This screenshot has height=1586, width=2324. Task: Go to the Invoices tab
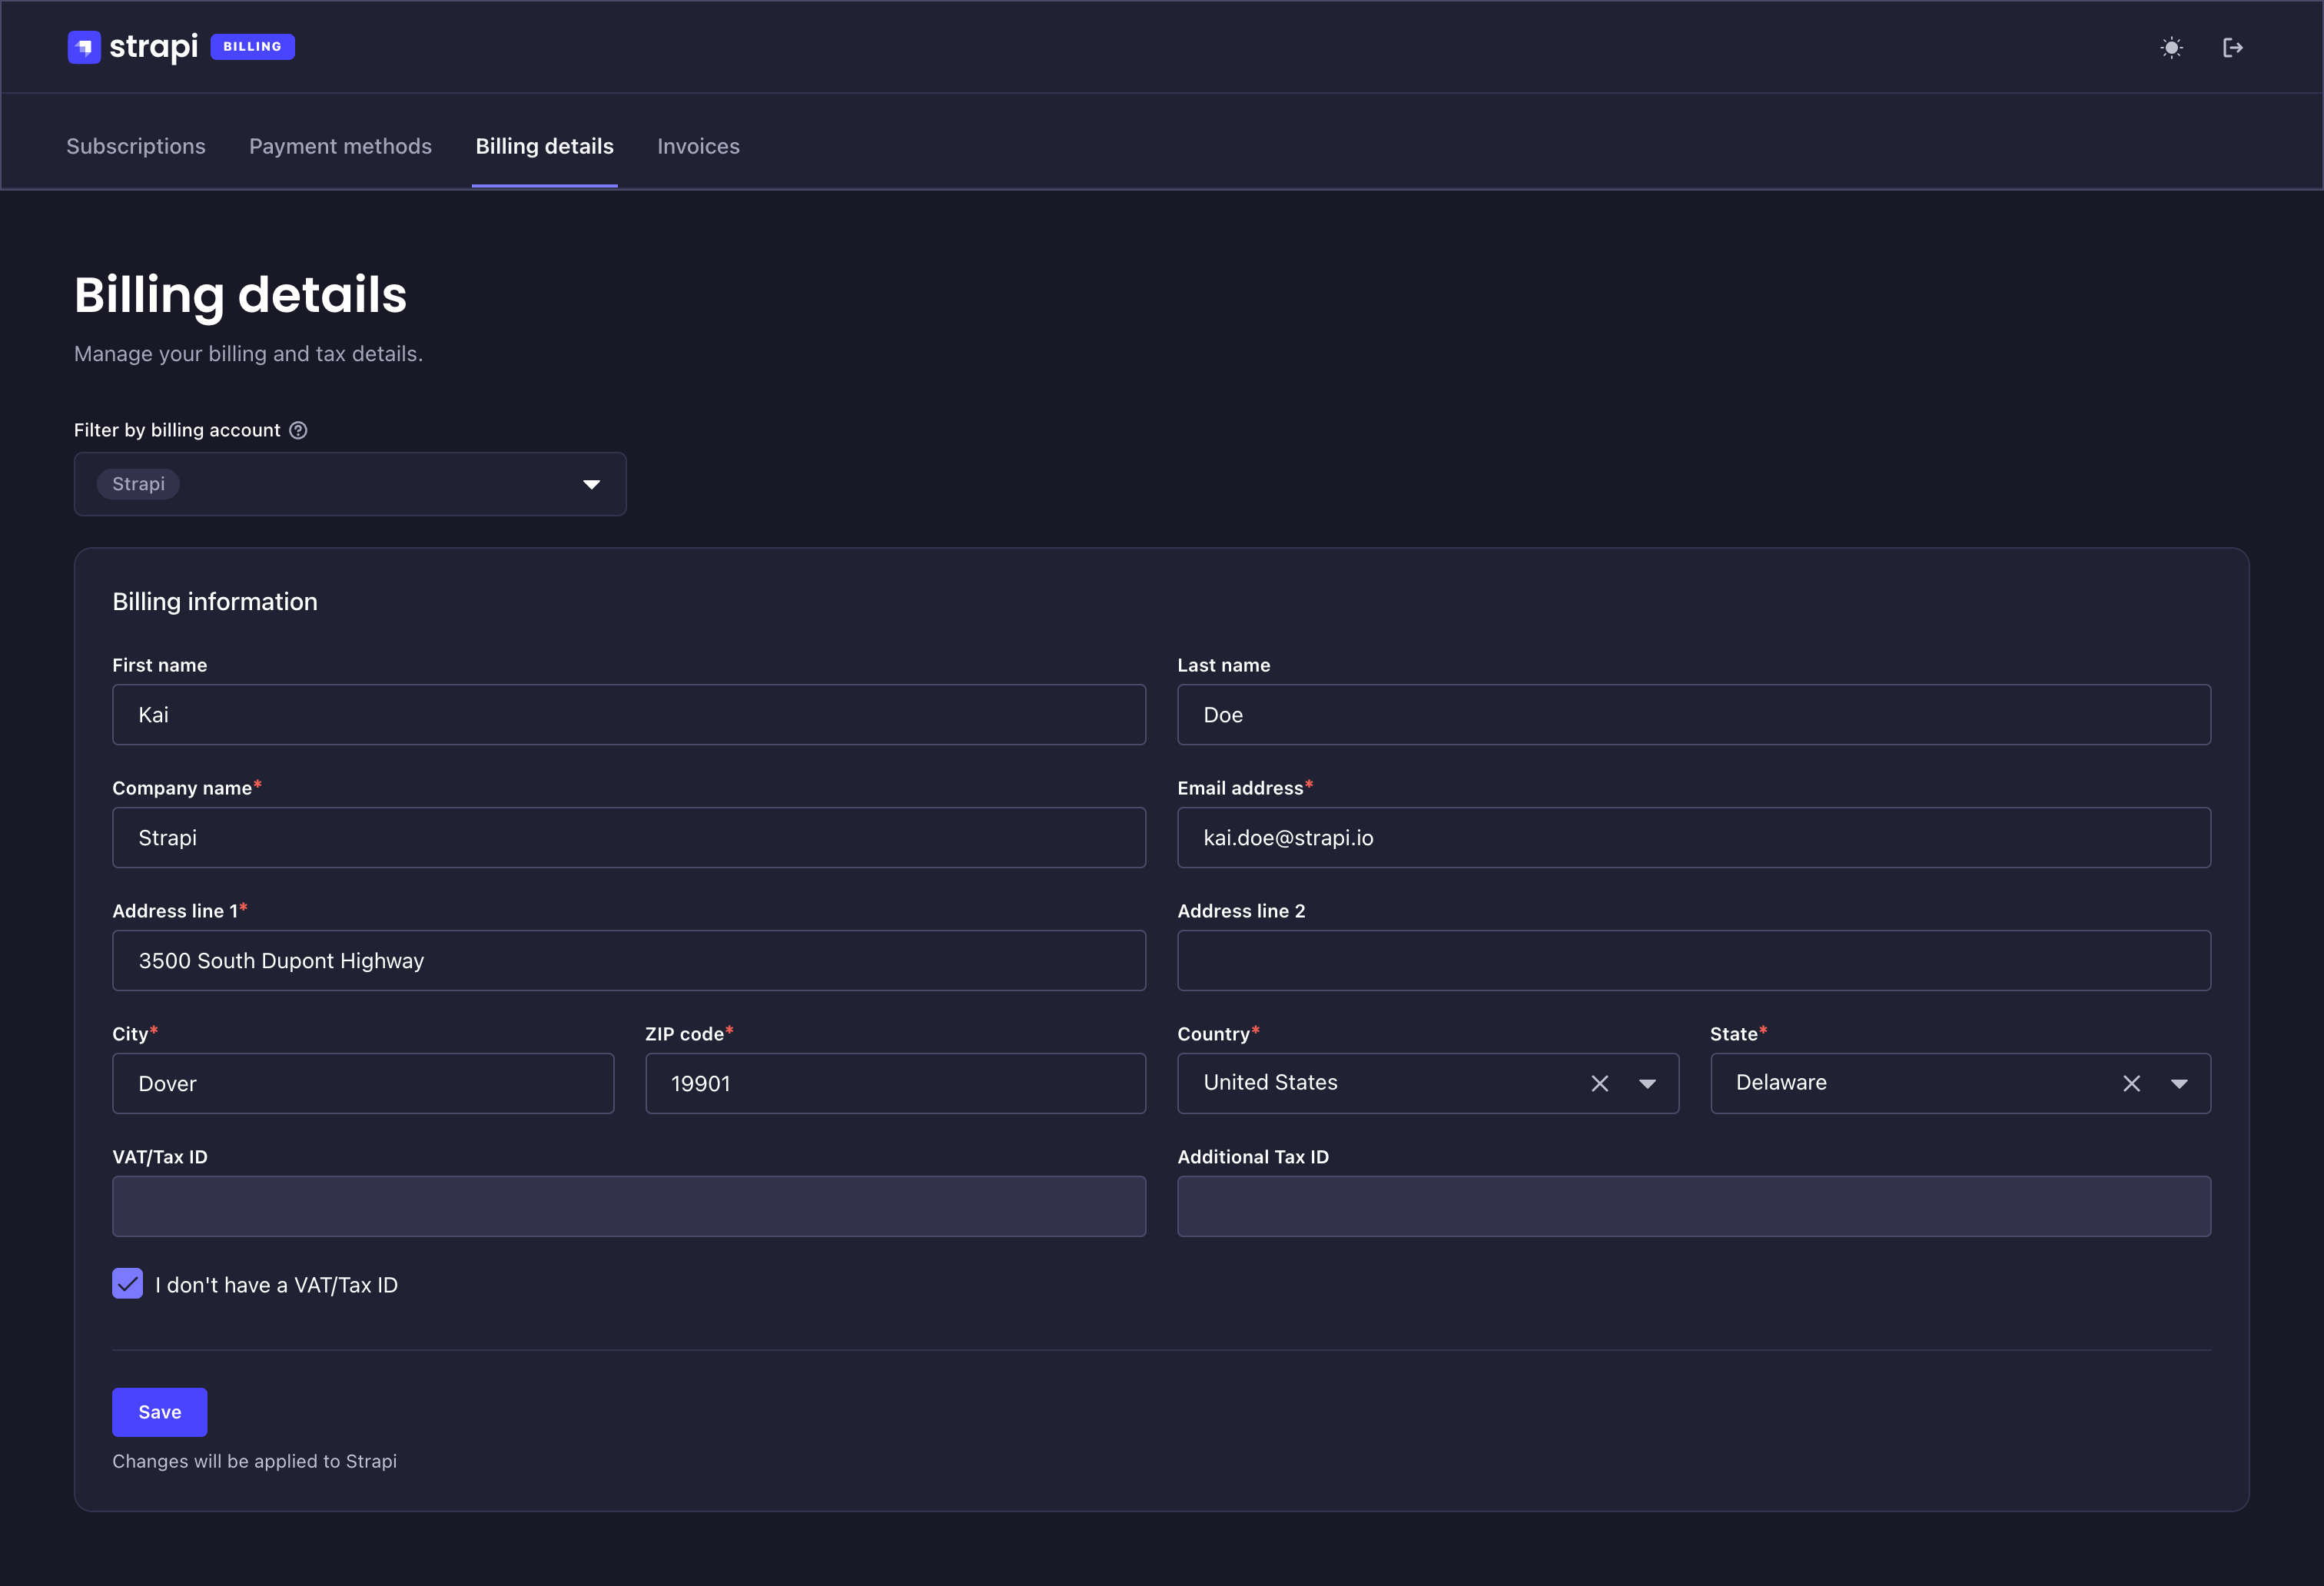coord(698,146)
